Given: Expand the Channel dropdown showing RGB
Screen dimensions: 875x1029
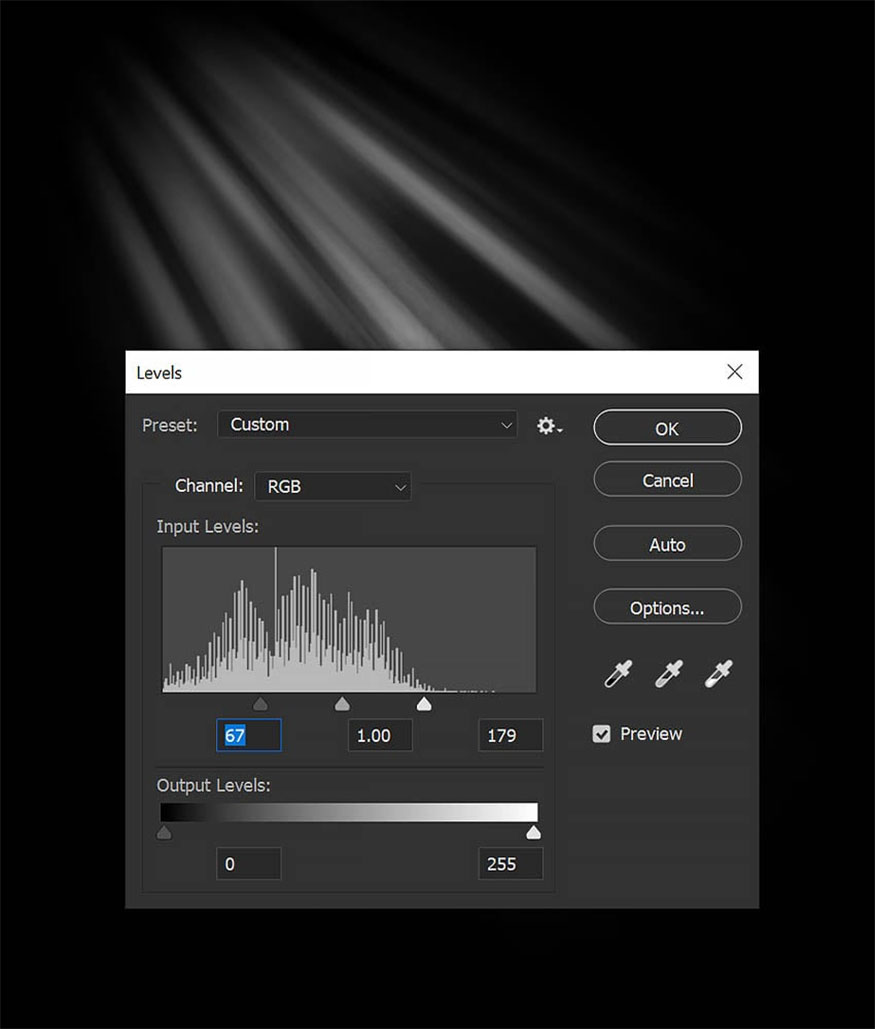Looking at the screenshot, I should (333, 487).
